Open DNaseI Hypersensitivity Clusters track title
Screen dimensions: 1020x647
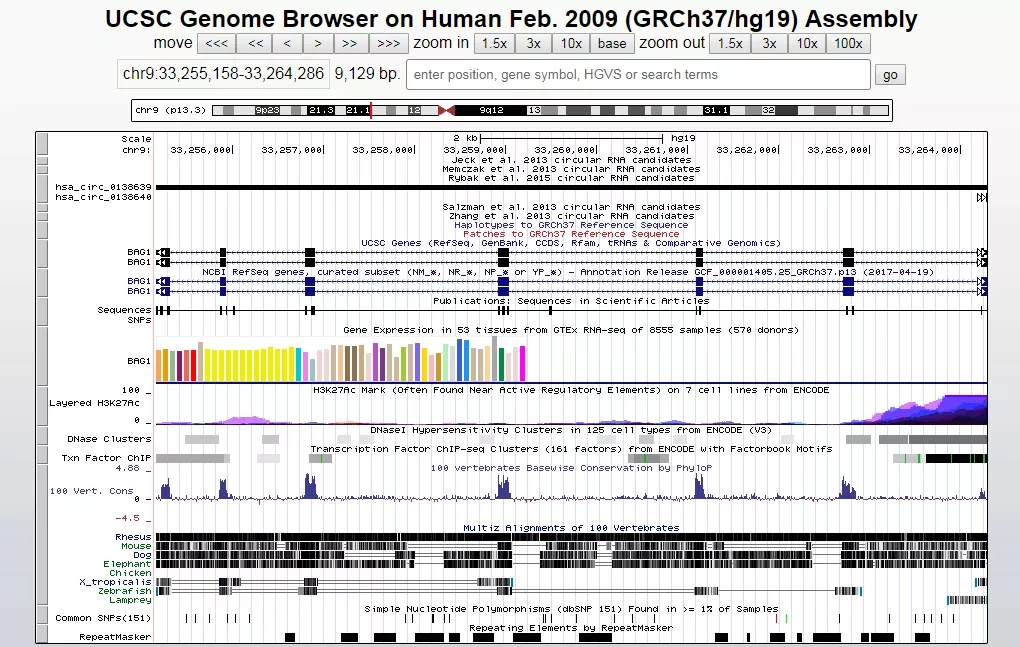pyautogui.click(x=571, y=430)
